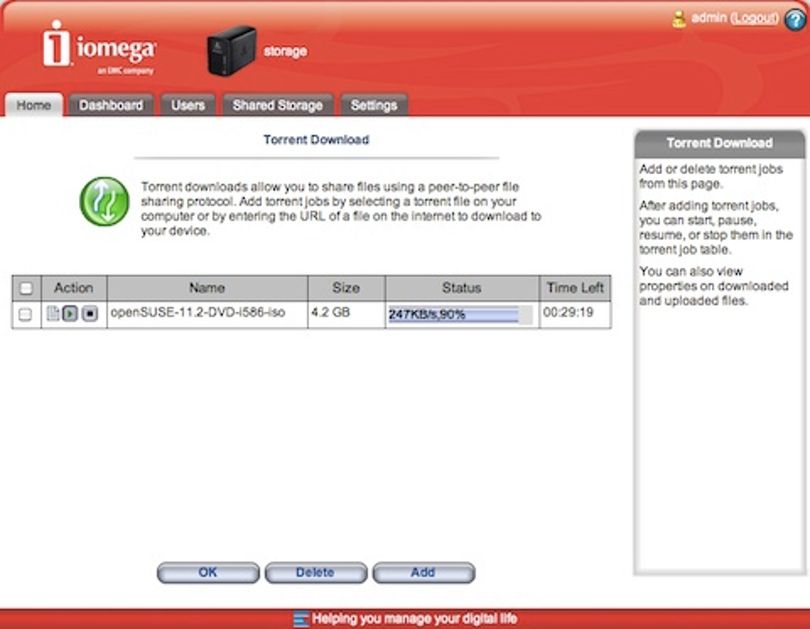Switch to the Dashboard tab

111,105
